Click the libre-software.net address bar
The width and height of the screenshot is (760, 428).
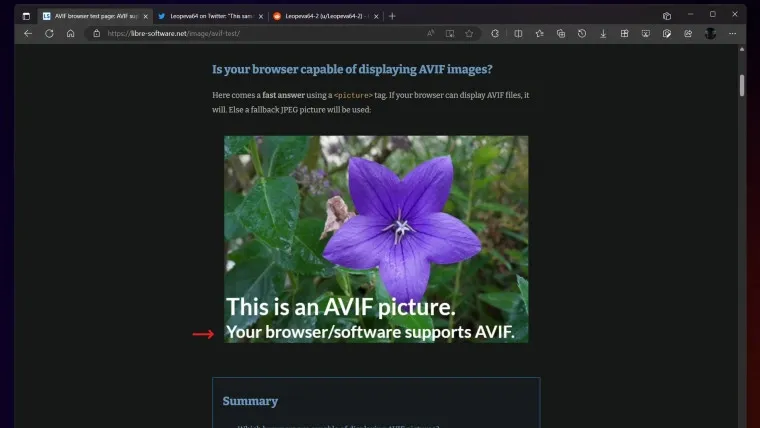tap(250, 33)
